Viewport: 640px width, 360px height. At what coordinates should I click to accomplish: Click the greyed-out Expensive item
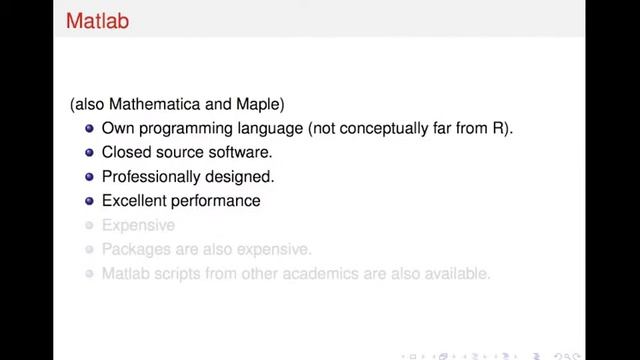138,225
